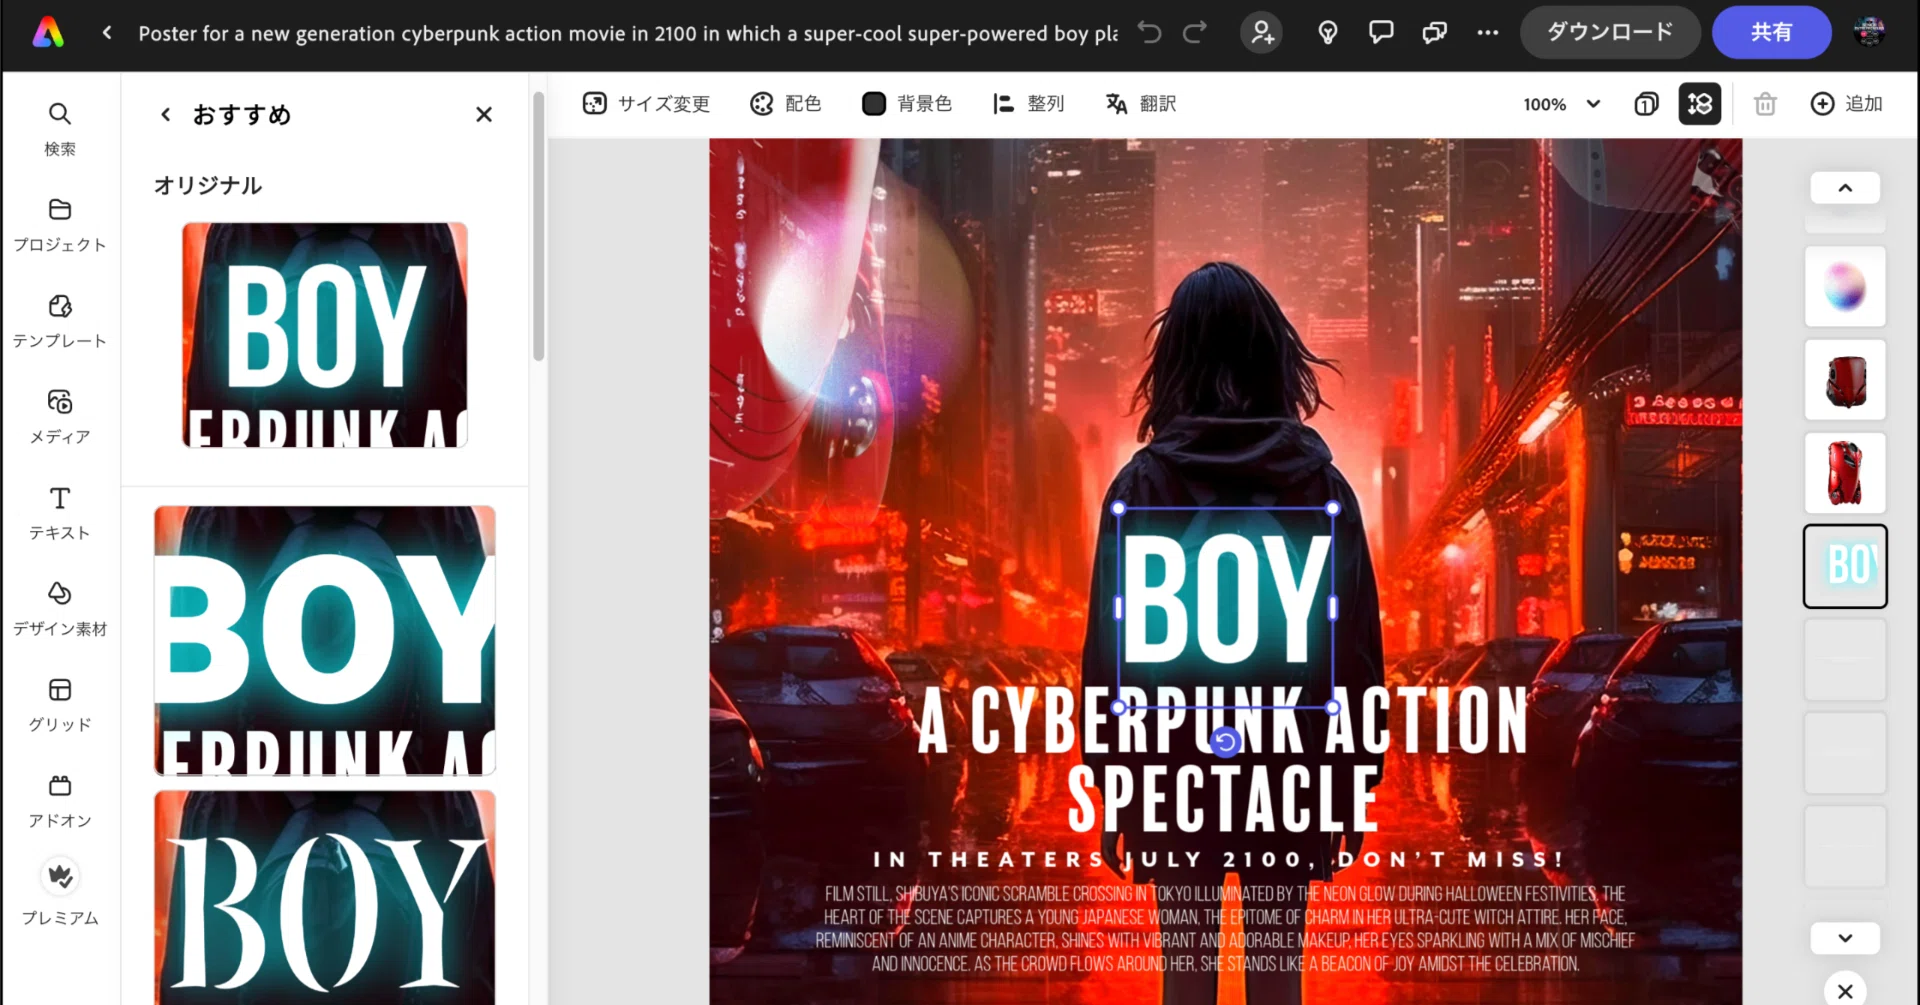Click the blue Share (共有) button
1920x1005 pixels.
pos(1771,33)
